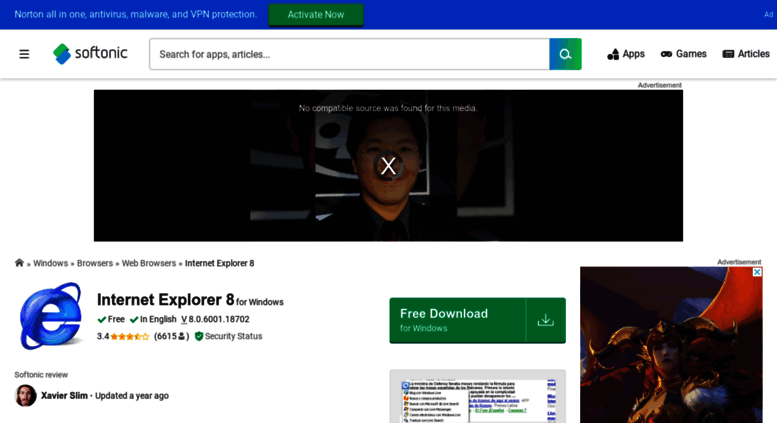This screenshot has width=777, height=423.
Task: Close the sidebar ad with X icon
Action: [757, 272]
